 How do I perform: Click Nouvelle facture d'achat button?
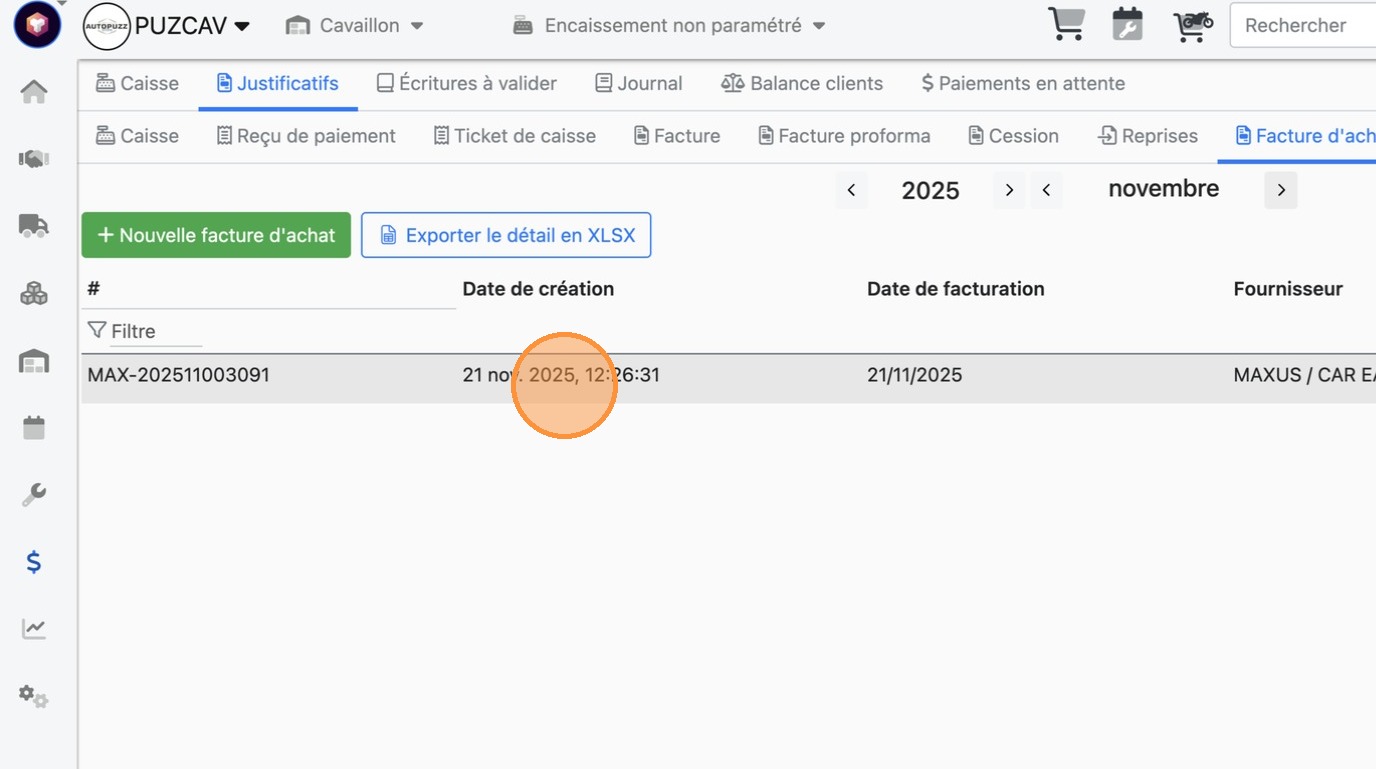click(x=216, y=235)
